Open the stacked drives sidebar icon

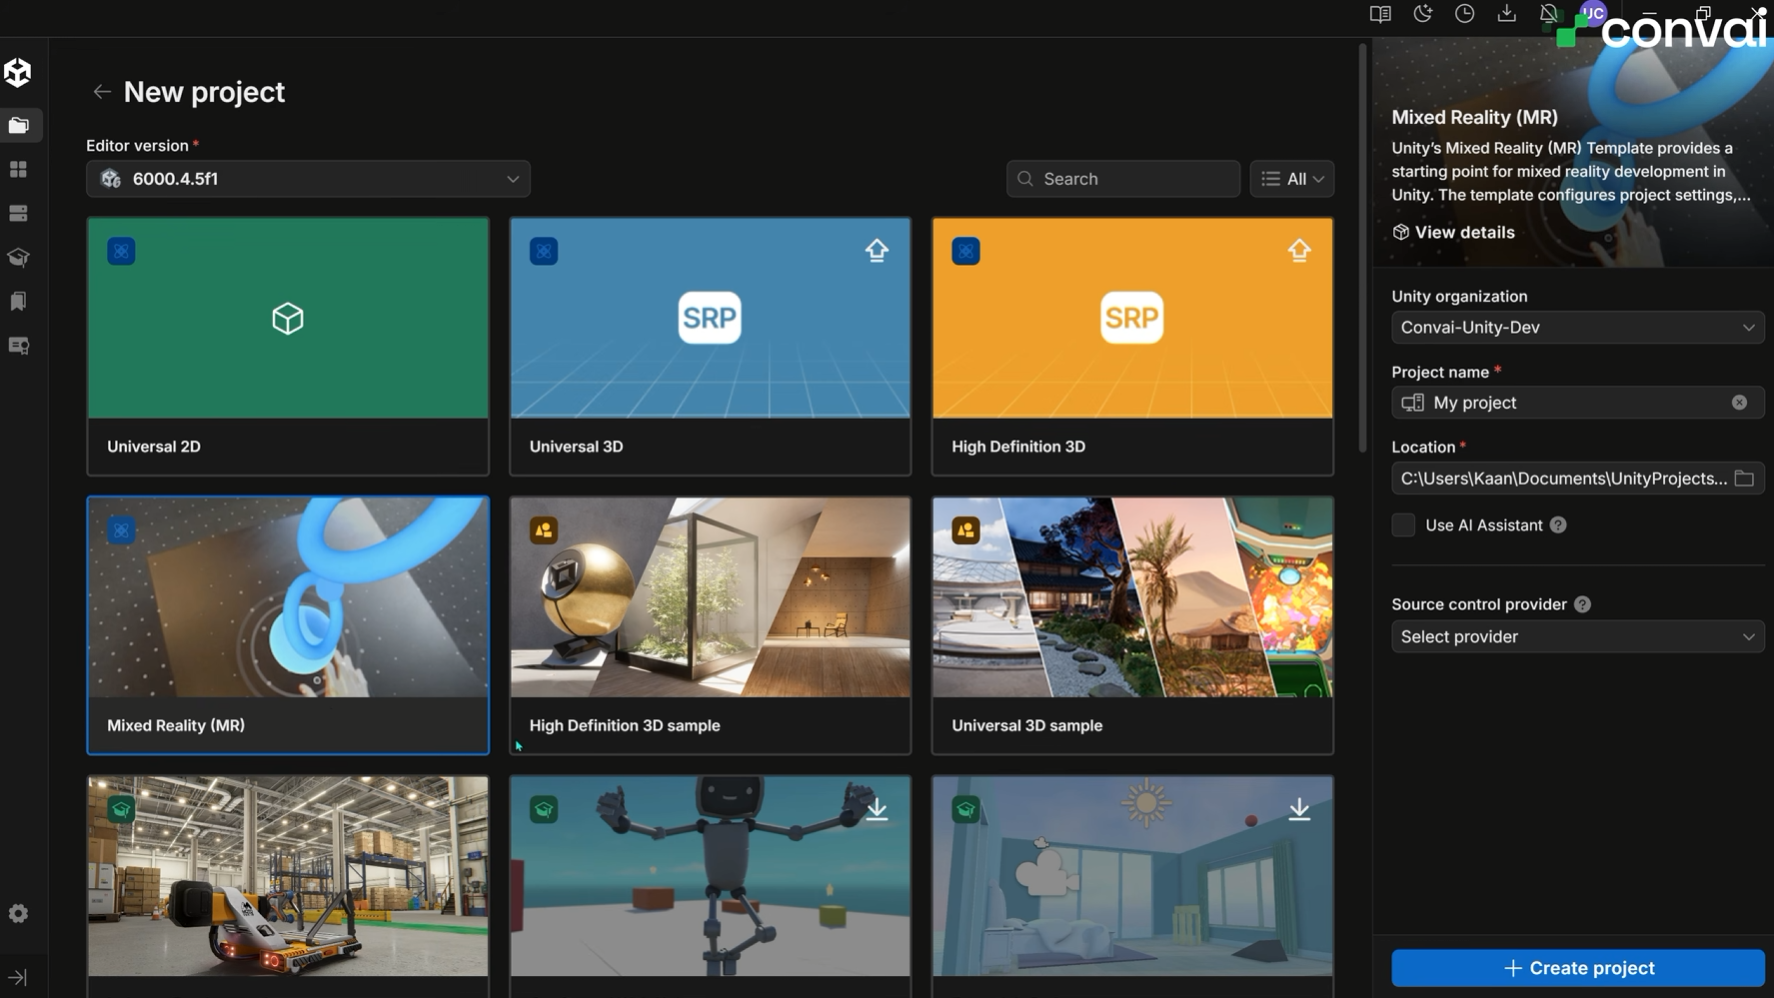point(18,213)
